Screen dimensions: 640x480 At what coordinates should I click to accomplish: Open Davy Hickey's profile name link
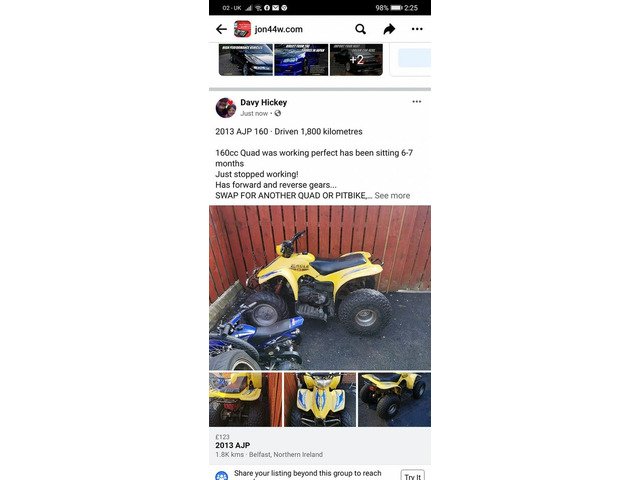click(x=264, y=102)
